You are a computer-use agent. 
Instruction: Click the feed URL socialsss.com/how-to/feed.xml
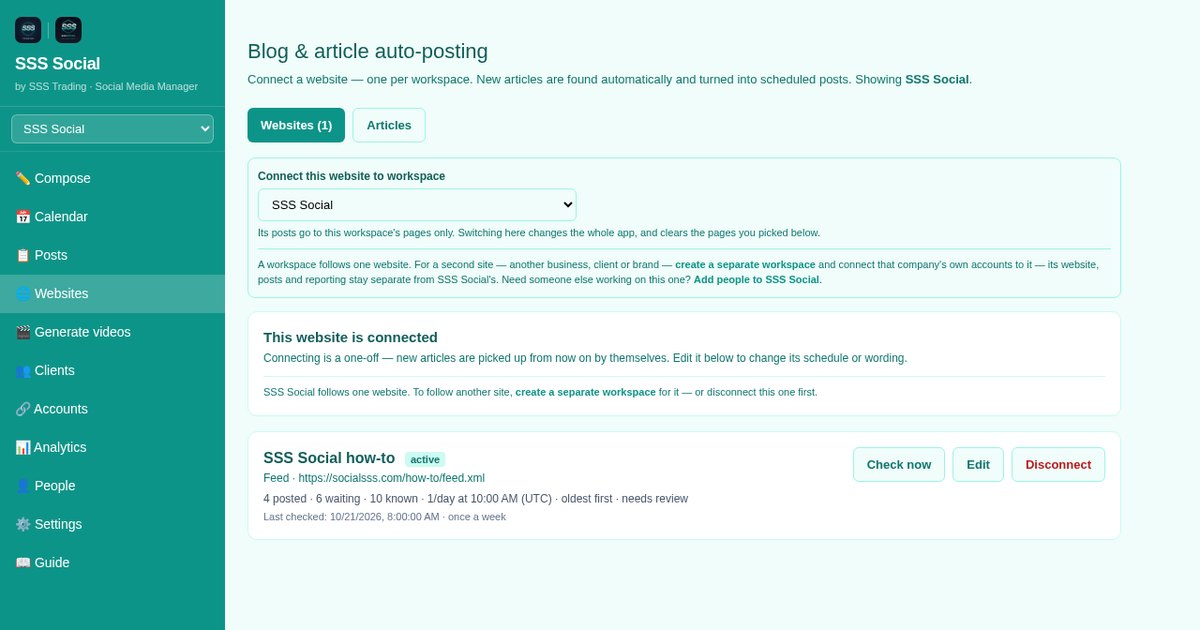coord(391,478)
